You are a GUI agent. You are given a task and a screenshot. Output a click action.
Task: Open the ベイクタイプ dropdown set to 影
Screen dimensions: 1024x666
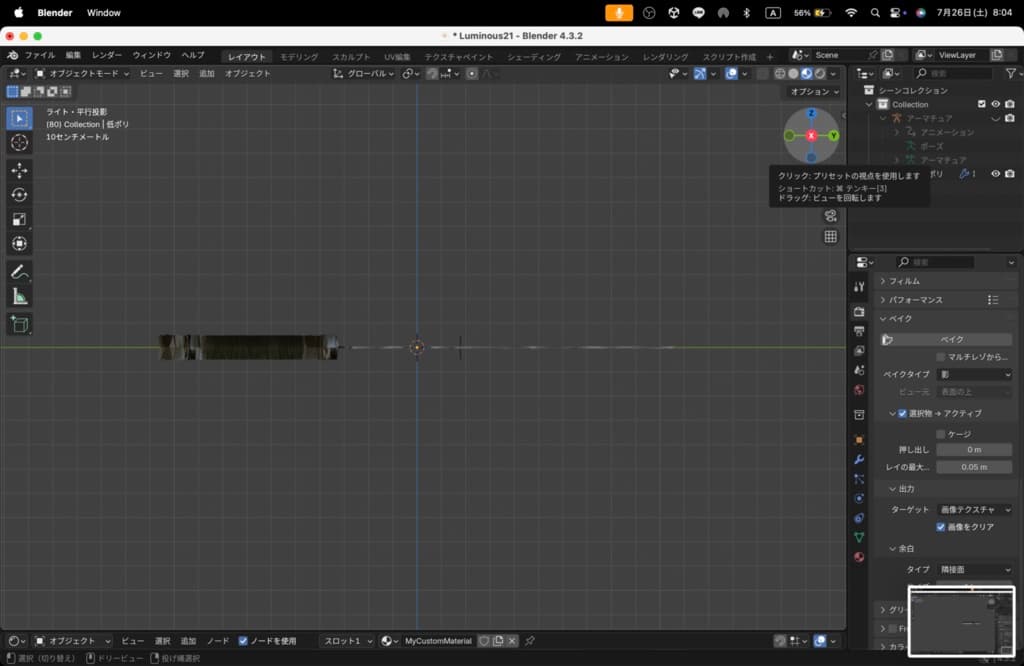pyautogui.click(x=974, y=374)
